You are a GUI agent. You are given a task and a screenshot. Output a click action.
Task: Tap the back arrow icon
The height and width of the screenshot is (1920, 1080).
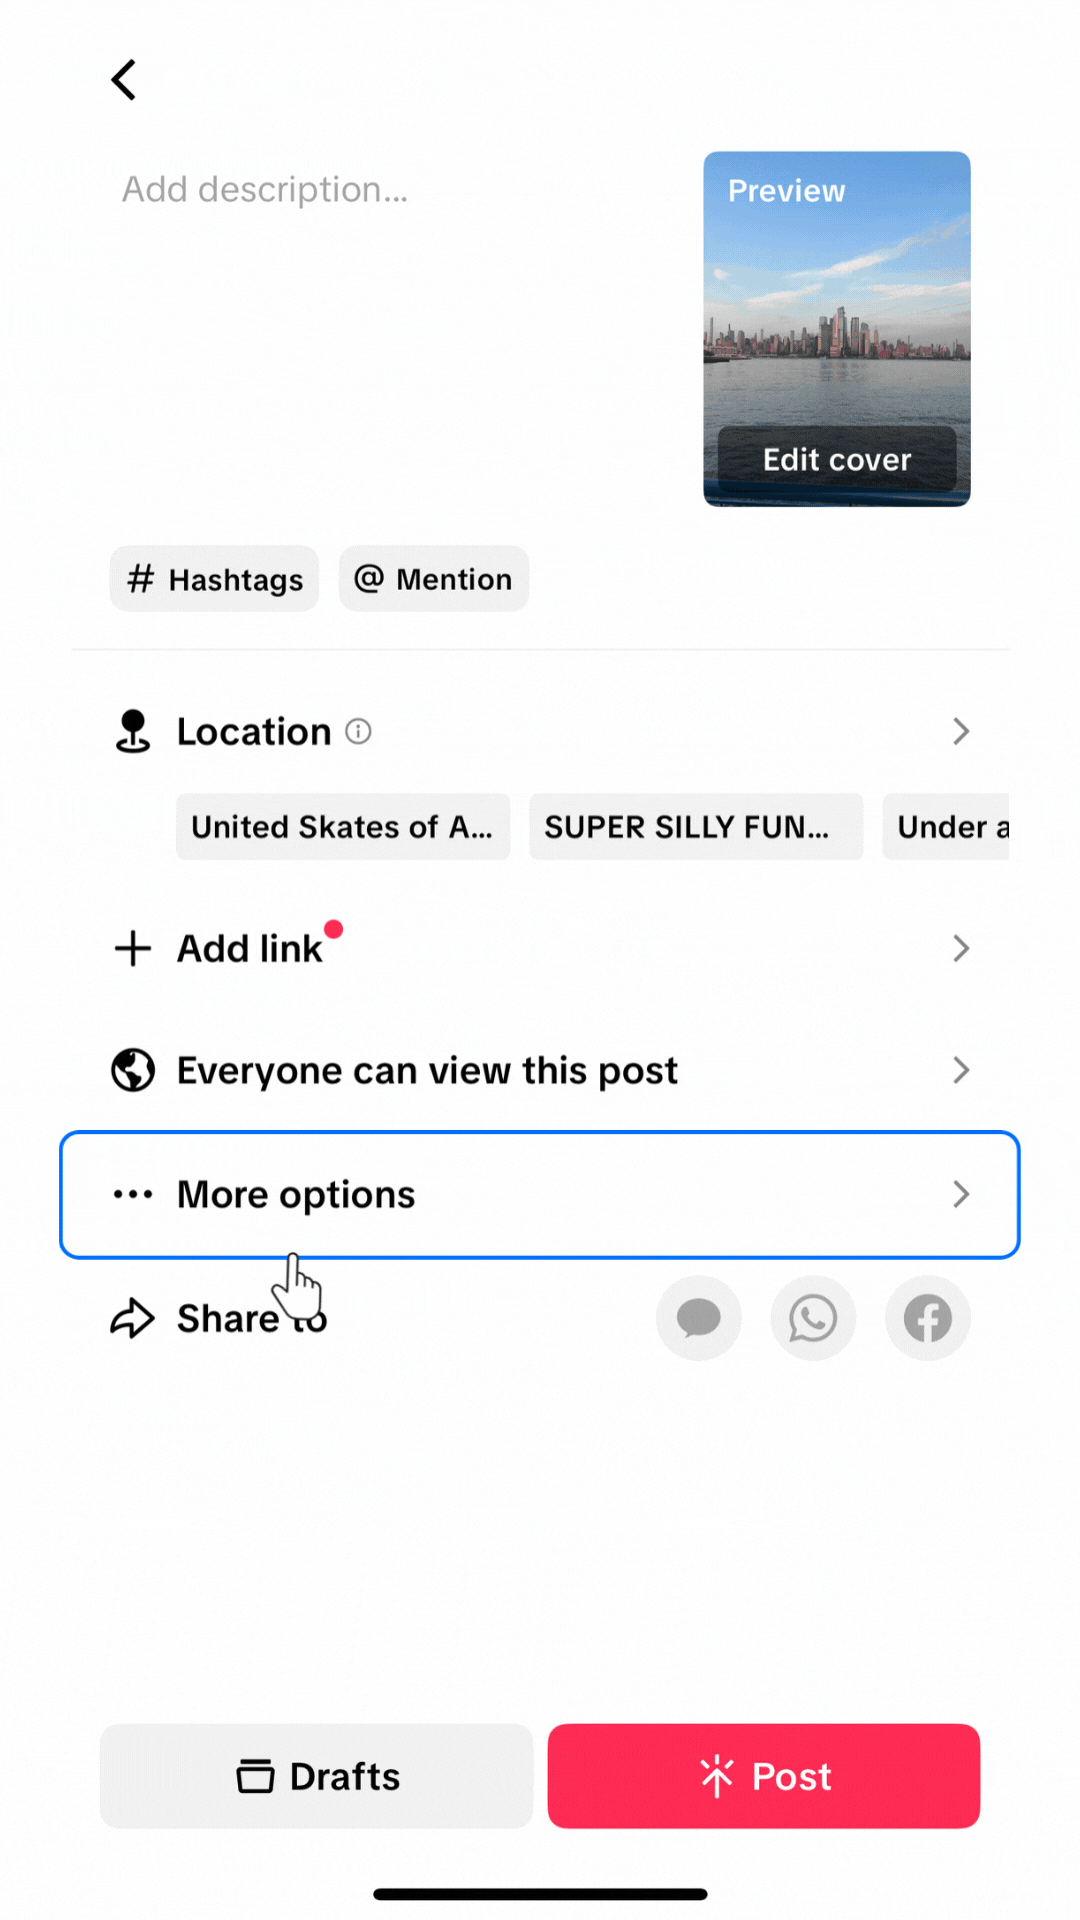[x=123, y=80]
